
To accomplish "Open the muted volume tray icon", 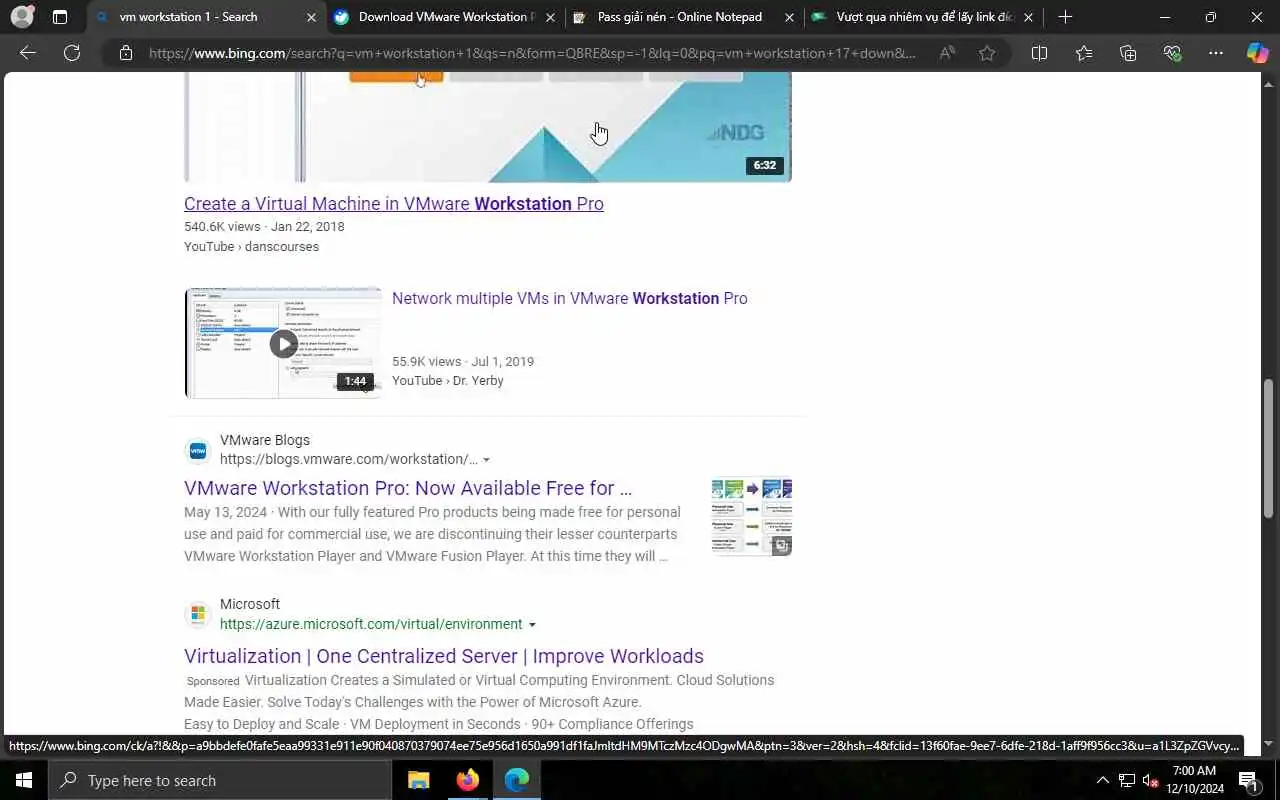I will (1151, 780).
